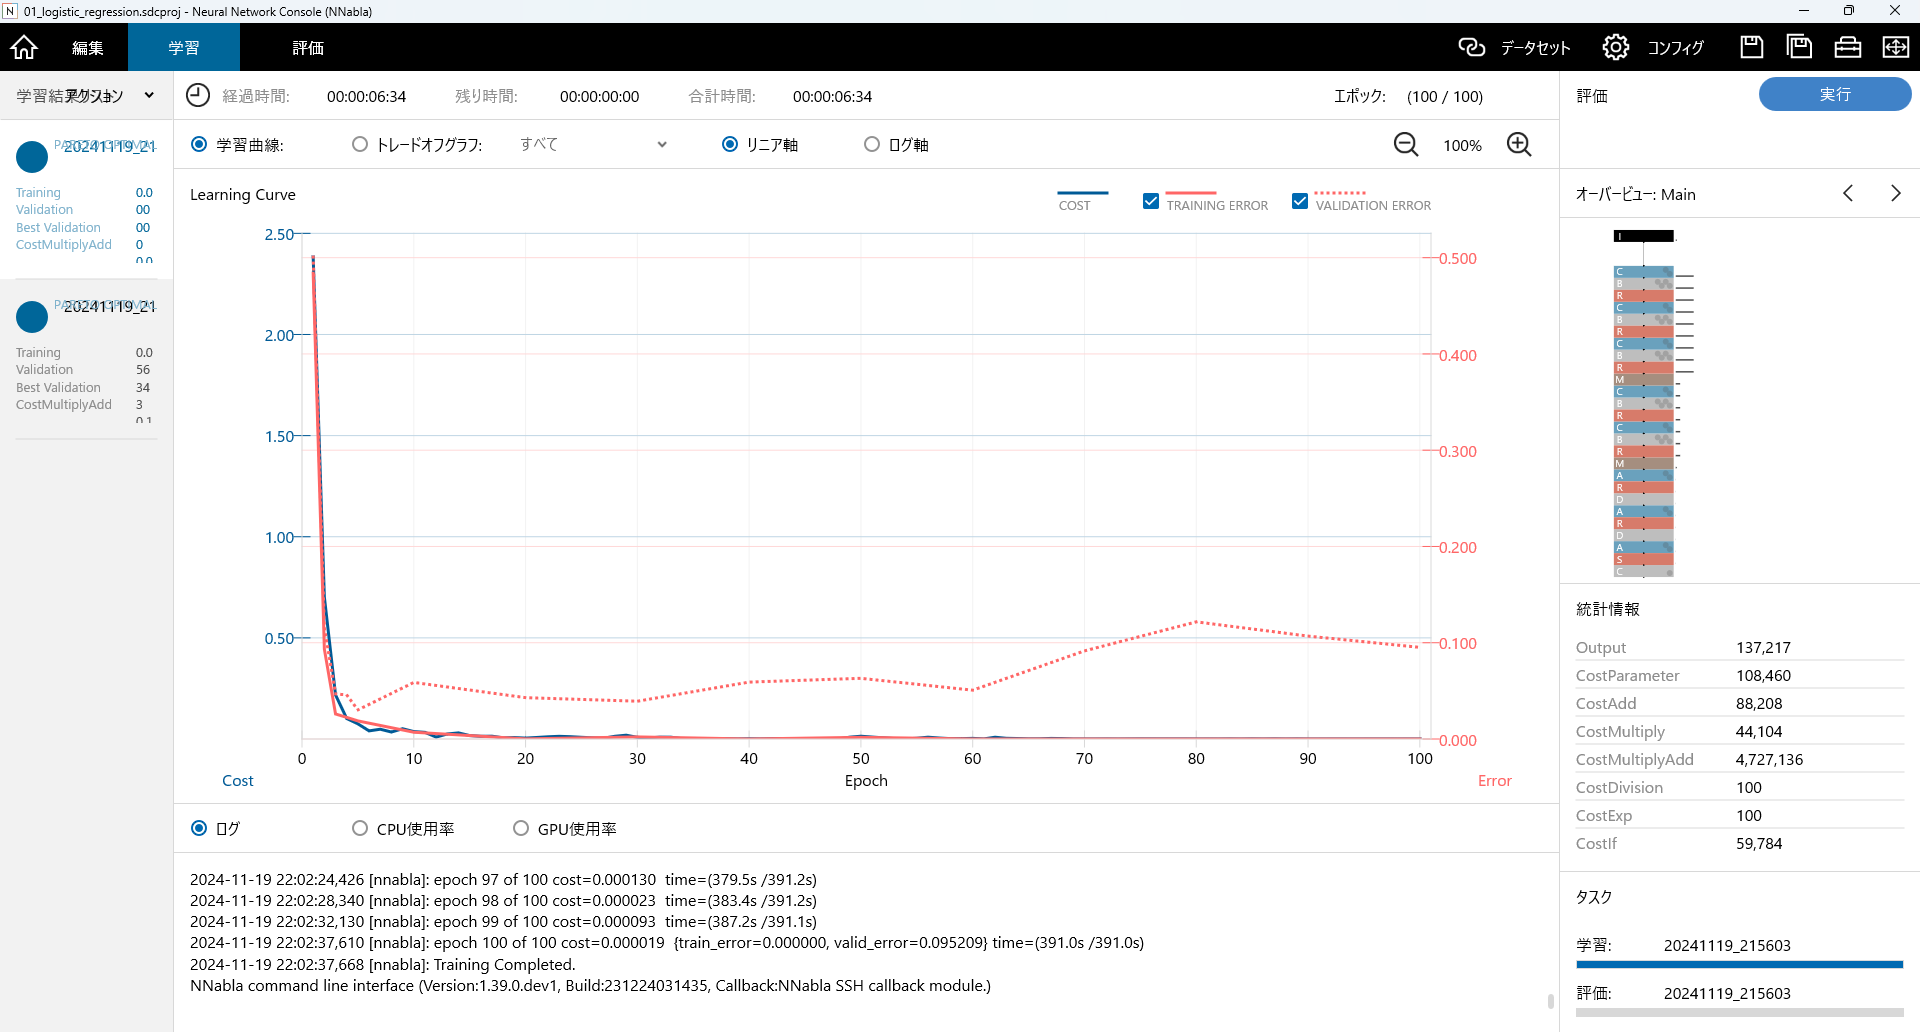Select the ログ軸 (log axis) radio button
1920x1032 pixels.
872,145
